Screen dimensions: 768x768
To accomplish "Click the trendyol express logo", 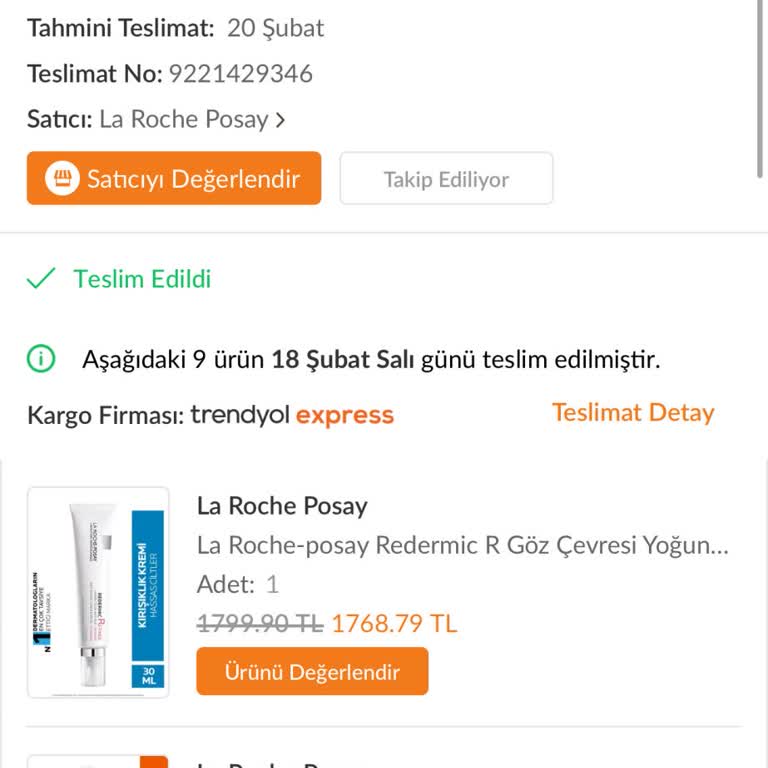I will coord(292,415).
